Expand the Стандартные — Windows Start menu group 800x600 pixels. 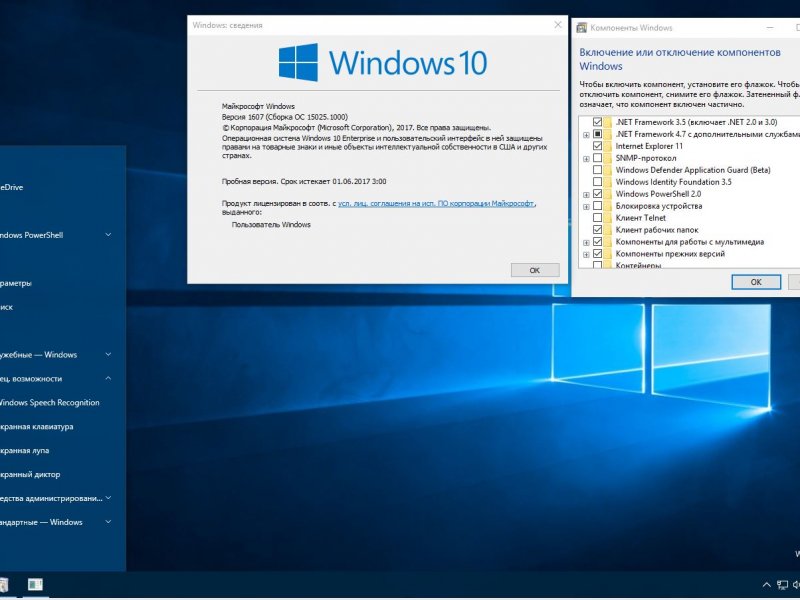click(108, 521)
